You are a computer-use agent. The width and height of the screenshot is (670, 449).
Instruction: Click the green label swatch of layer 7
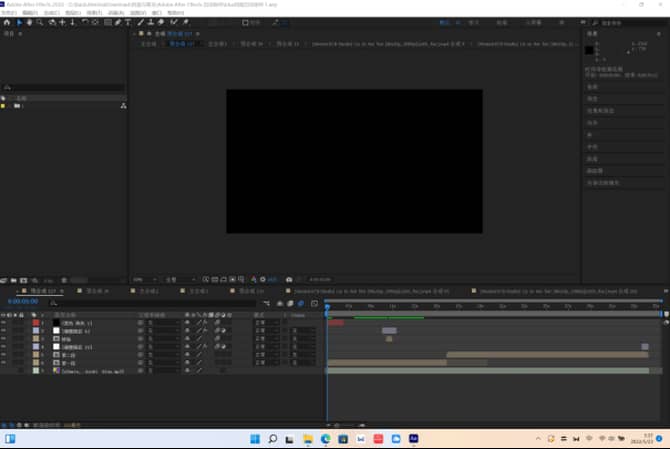(36, 371)
